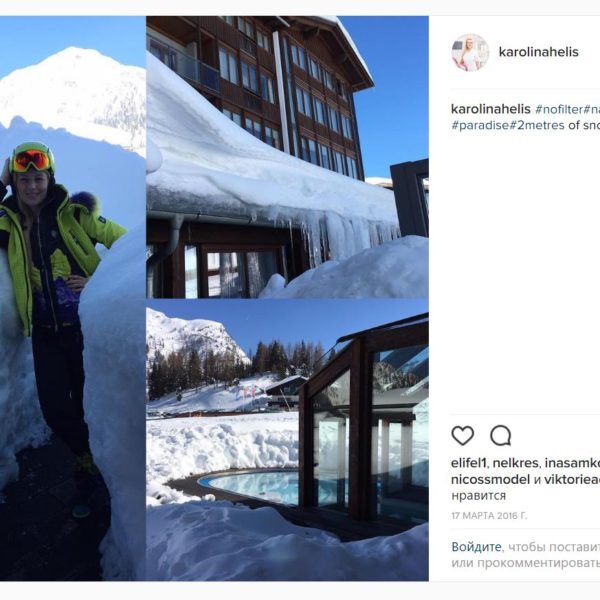Open the karolinahelis username header link
600x600 pixels.
pos(538,52)
